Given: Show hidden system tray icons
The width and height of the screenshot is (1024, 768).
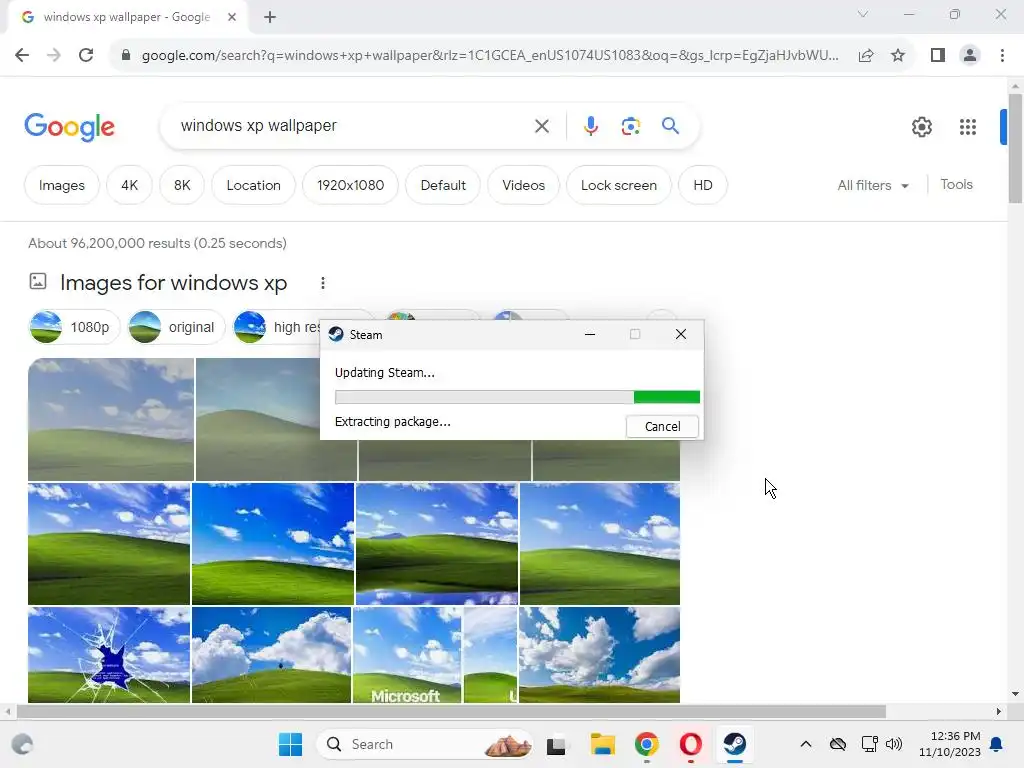Looking at the screenshot, I should (x=806, y=744).
